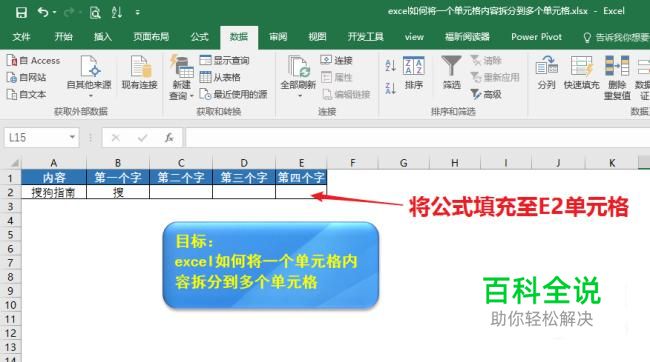Click header cell 第一个字
This screenshot has height=362, width=650.
click(118, 177)
